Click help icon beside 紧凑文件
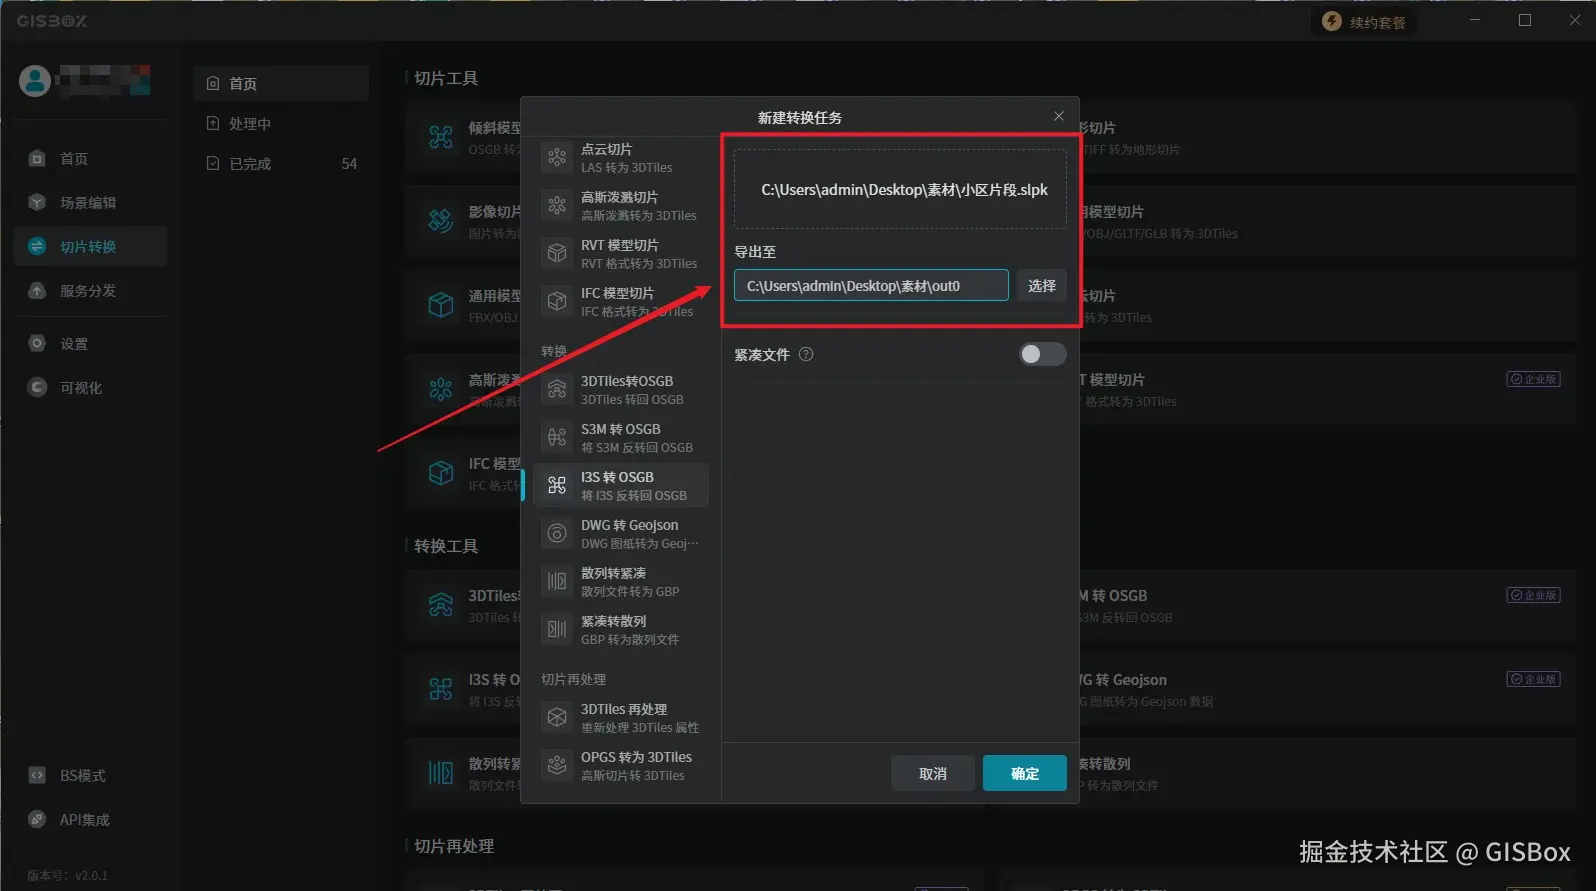This screenshot has width=1596, height=891. click(x=806, y=354)
